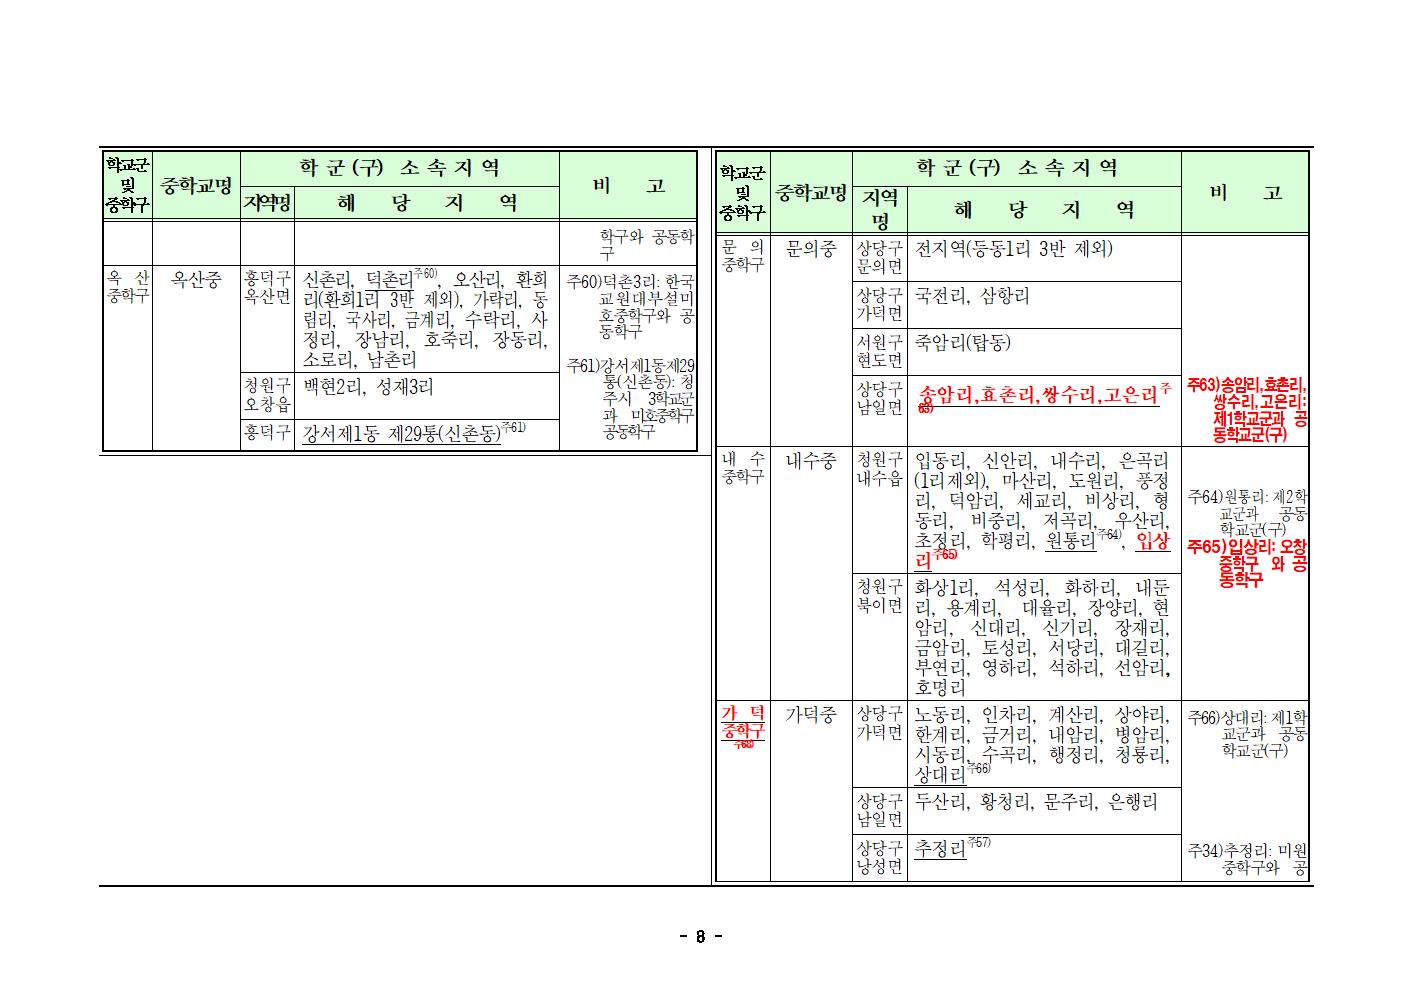
Task: Click footnote '주61)강서제1동제29통' remark
Action: click(630, 398)
